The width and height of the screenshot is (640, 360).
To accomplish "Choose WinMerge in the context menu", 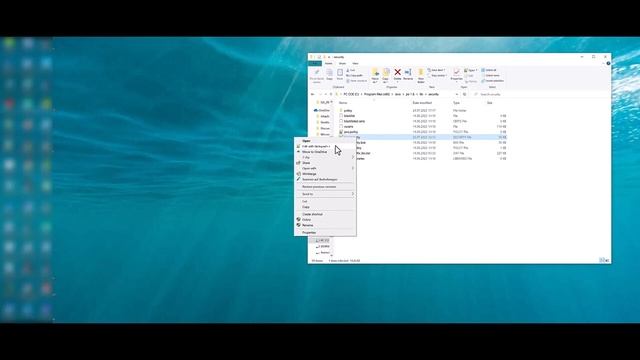I will point(325,174).
